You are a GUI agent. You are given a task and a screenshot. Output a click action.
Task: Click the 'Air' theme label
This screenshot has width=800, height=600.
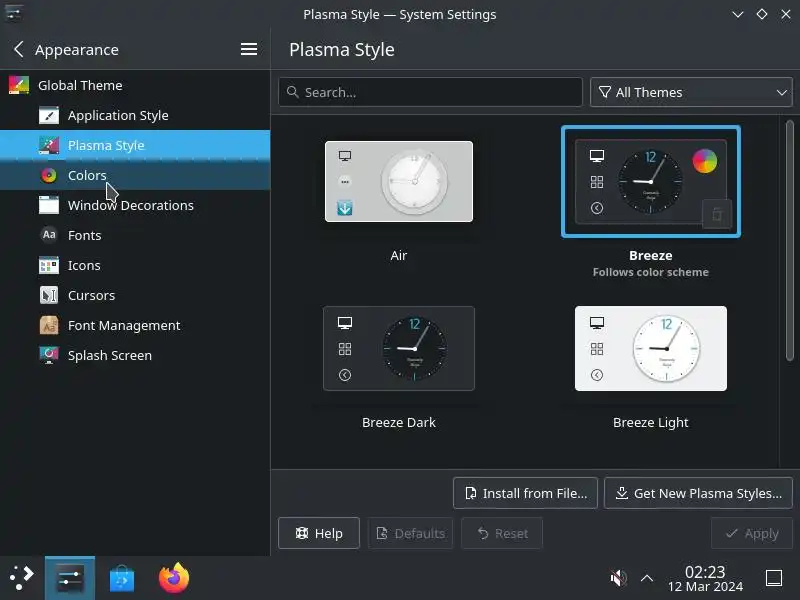398,255
